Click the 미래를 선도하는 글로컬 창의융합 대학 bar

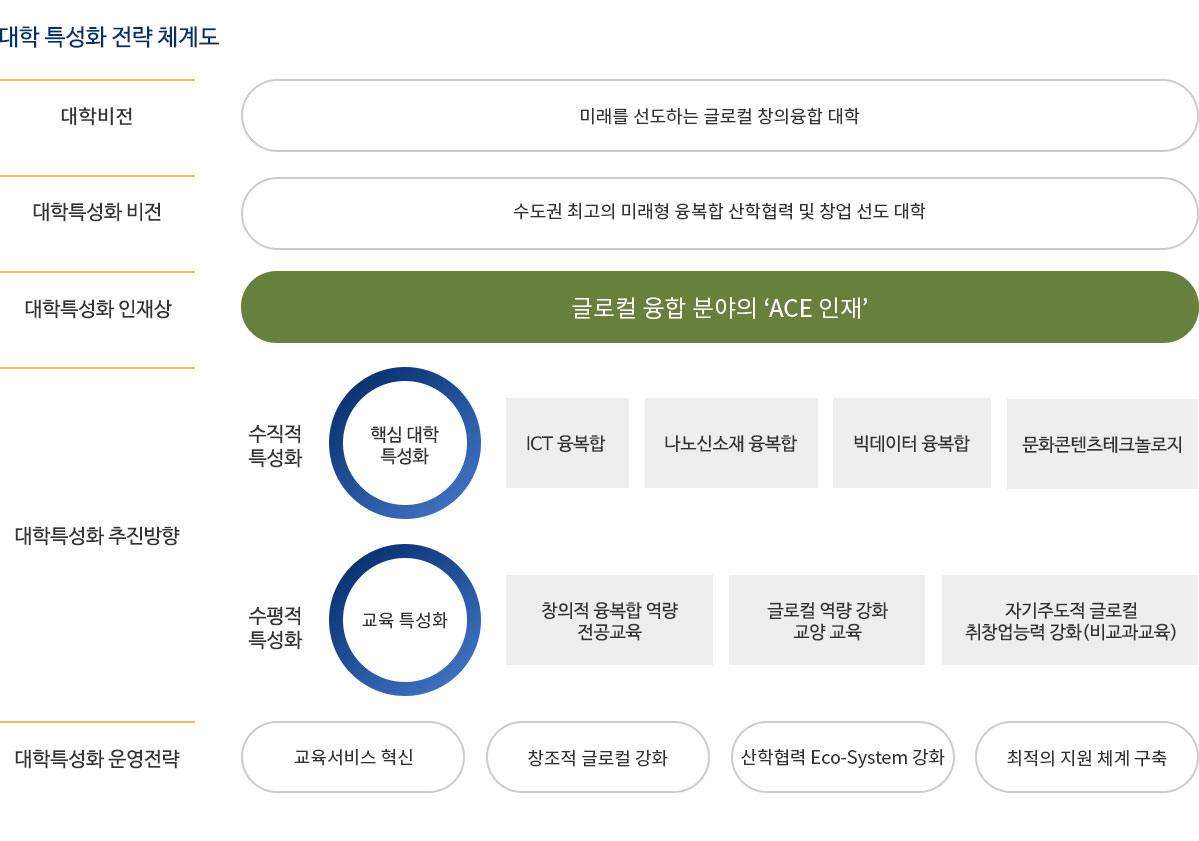coord(719,116)
